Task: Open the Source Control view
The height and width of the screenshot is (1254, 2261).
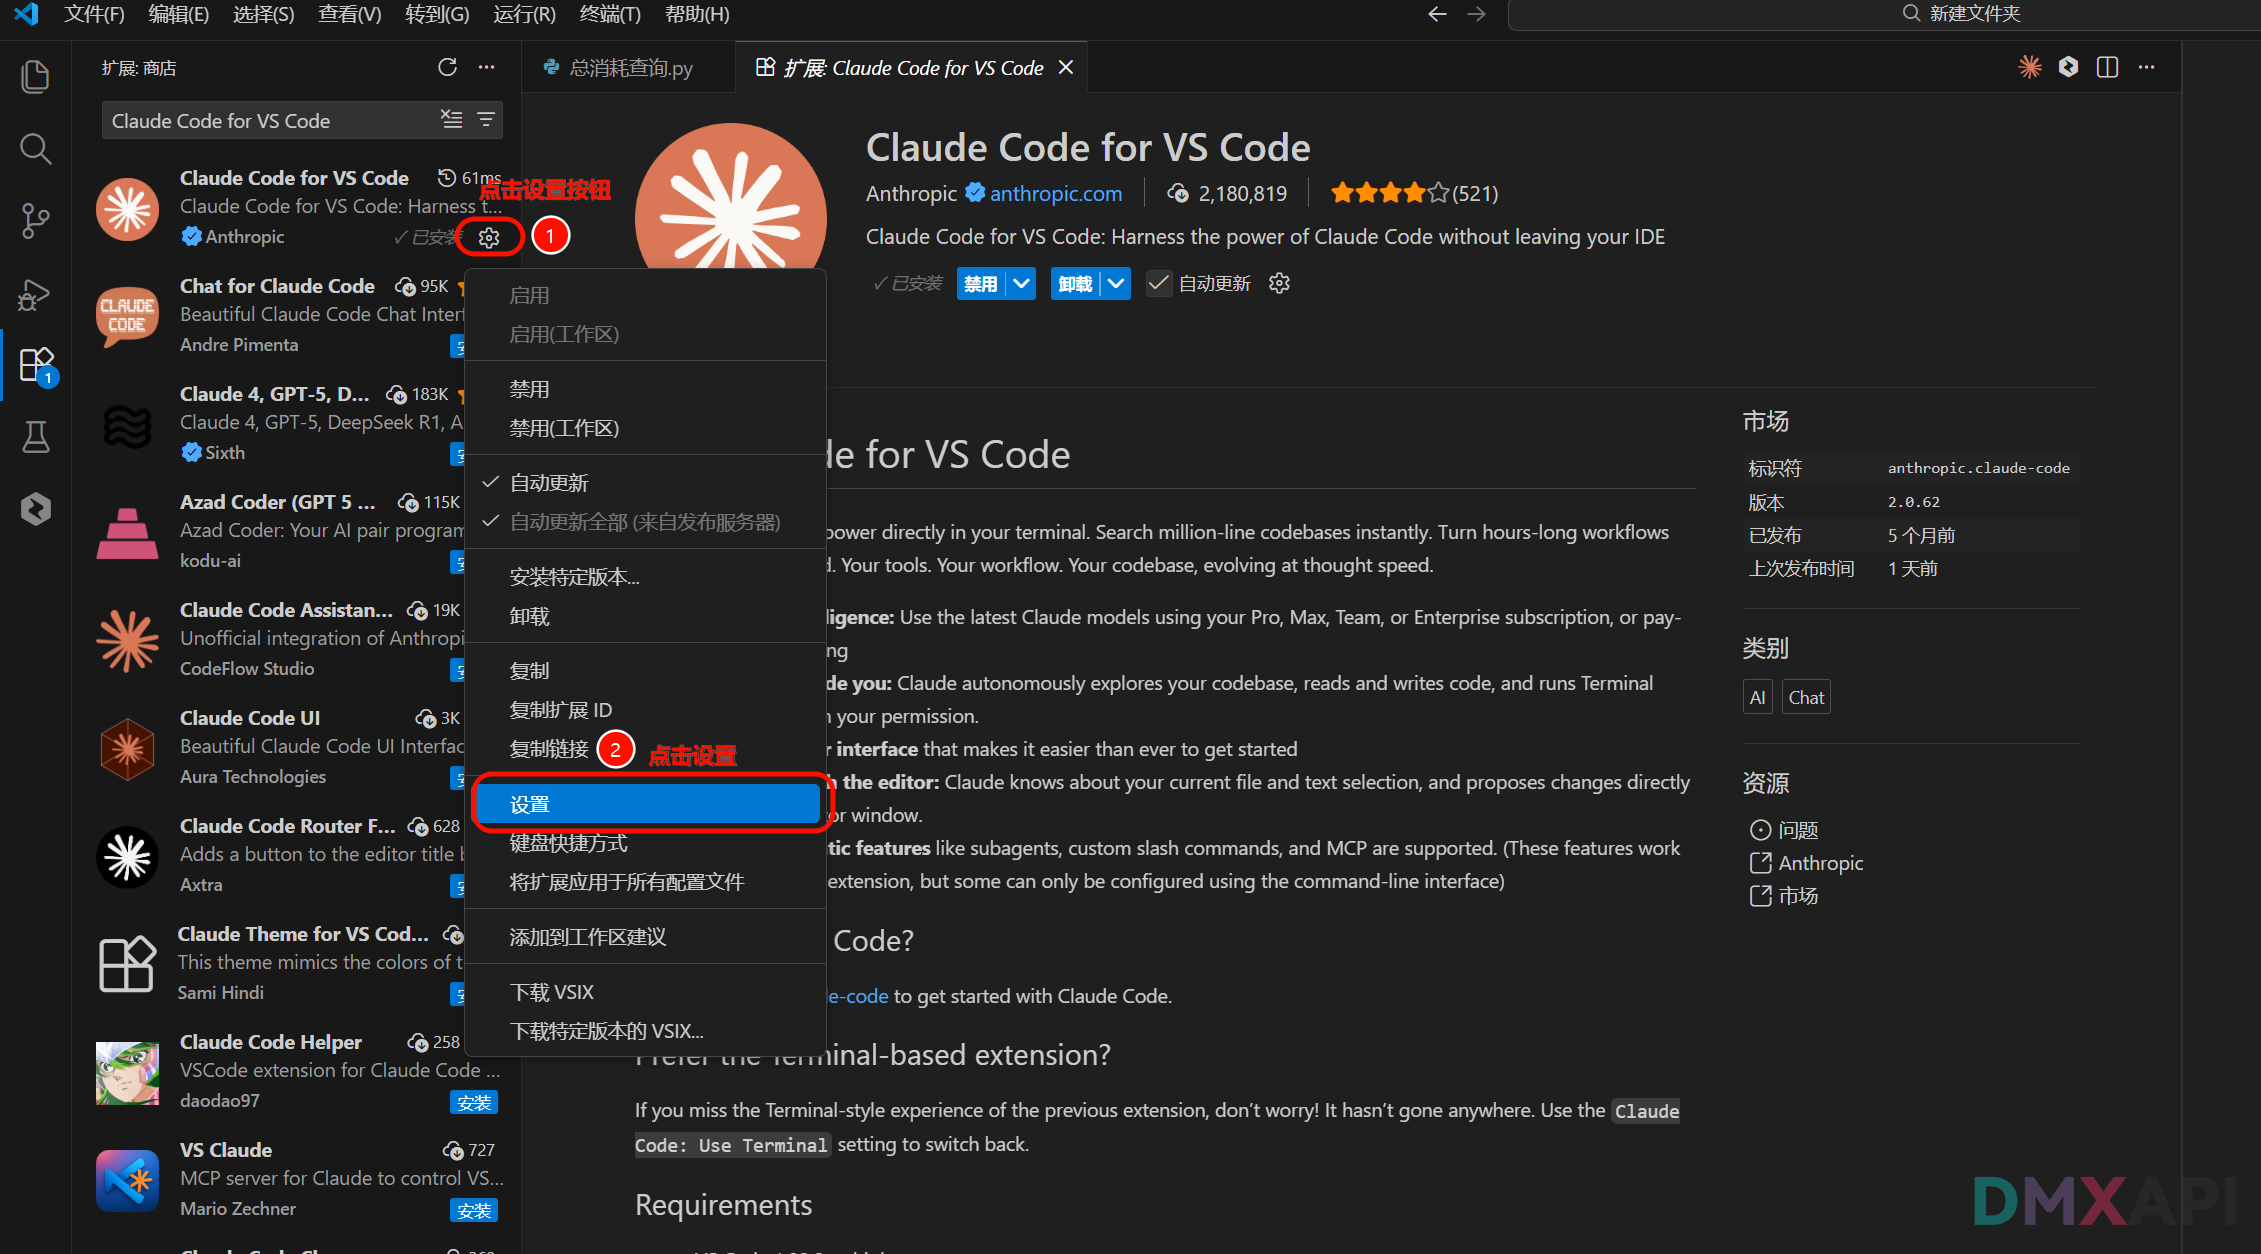Action: 35,220
